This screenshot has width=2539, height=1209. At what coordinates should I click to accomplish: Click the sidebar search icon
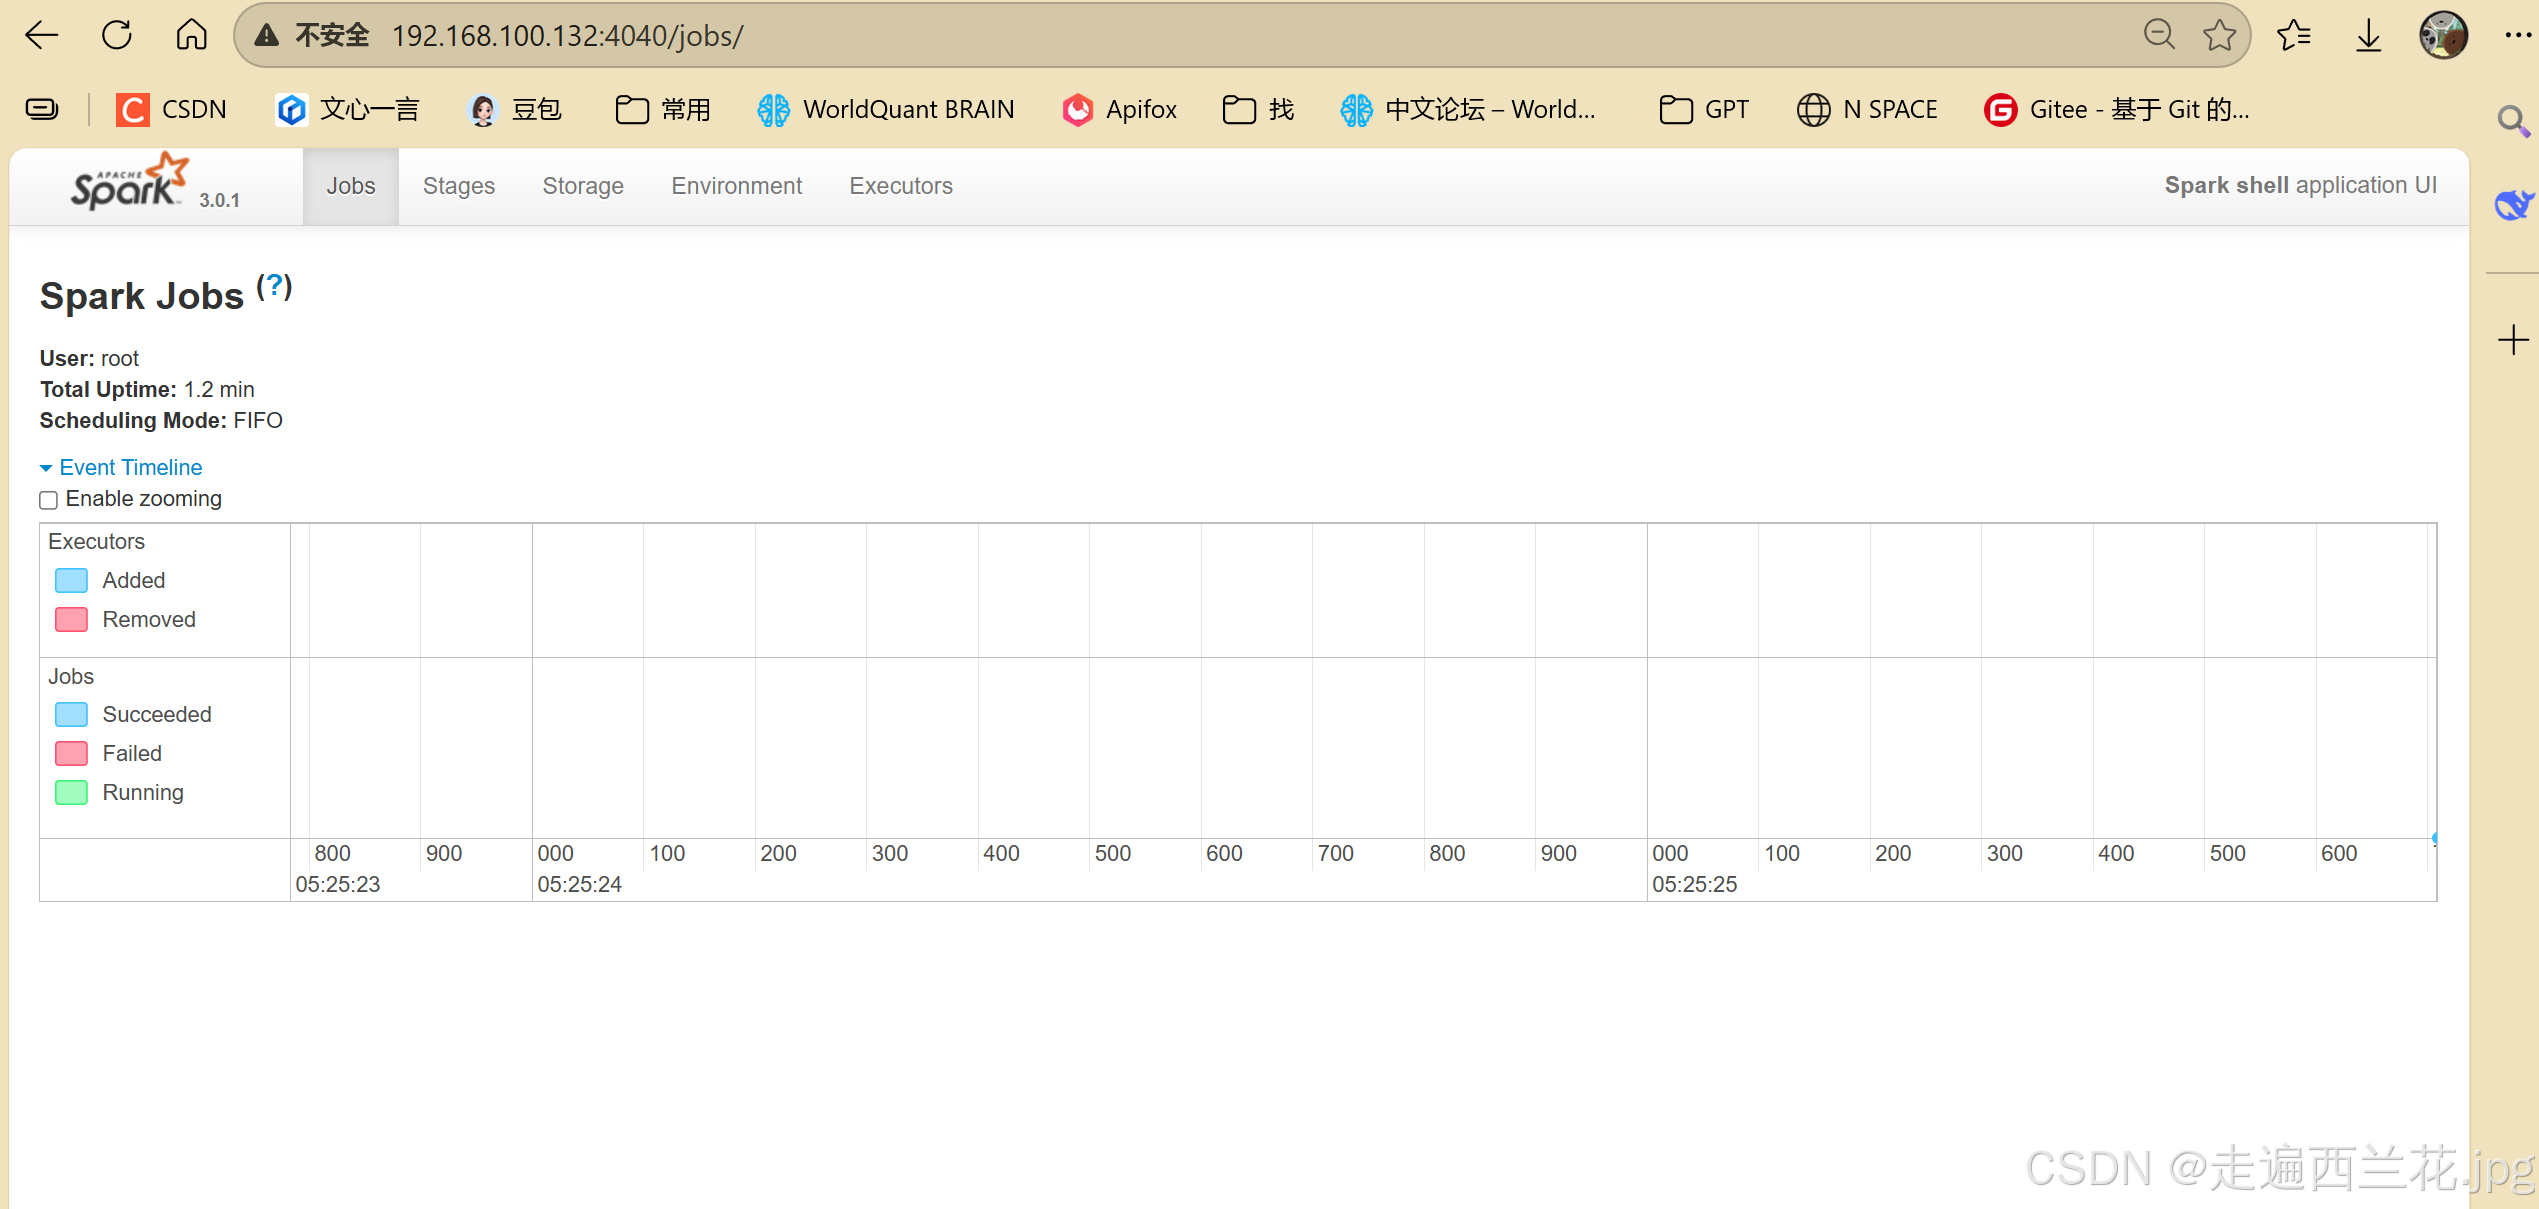tap(2512, 122)
